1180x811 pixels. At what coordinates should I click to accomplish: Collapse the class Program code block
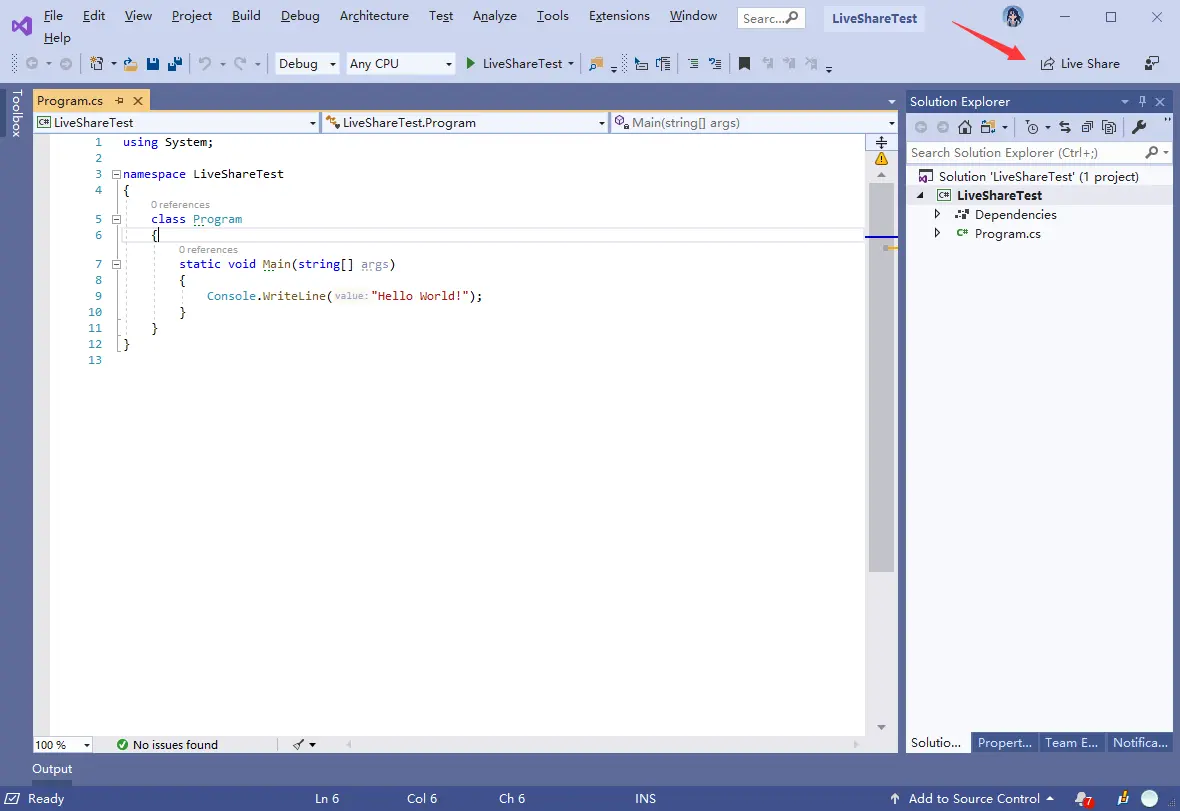(x=116, y=220)
